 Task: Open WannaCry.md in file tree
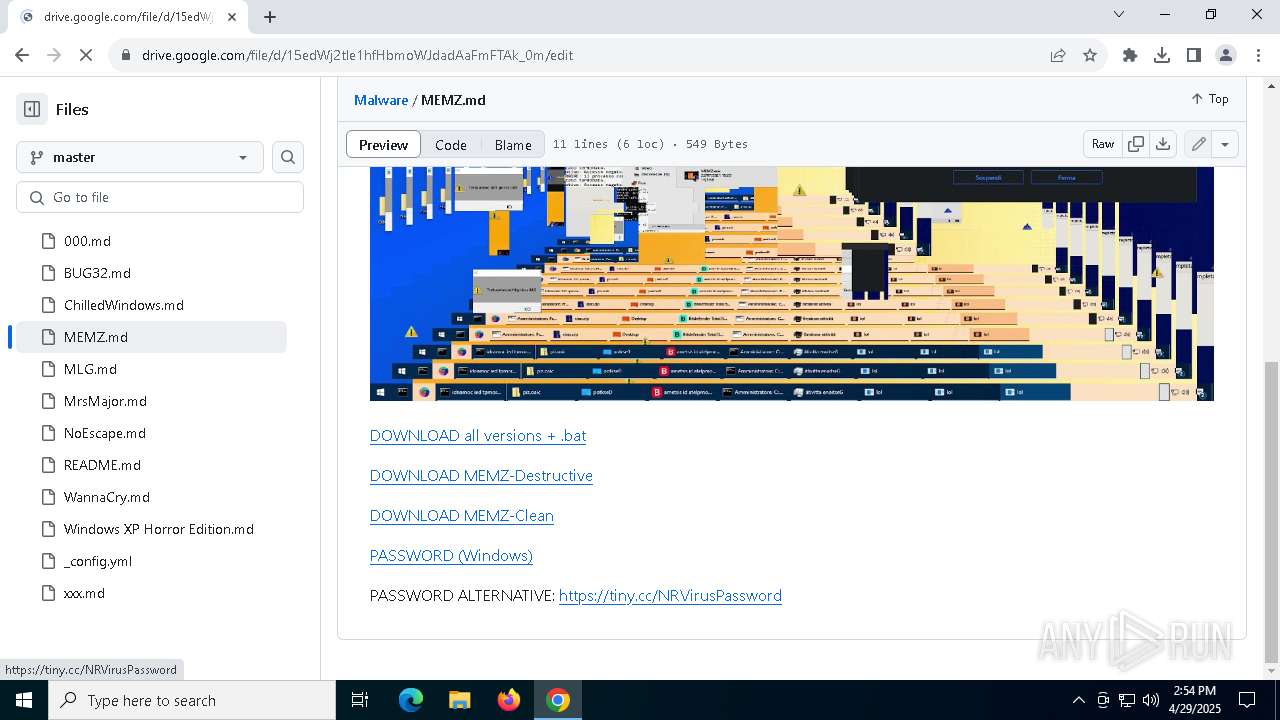click(106, 497)
